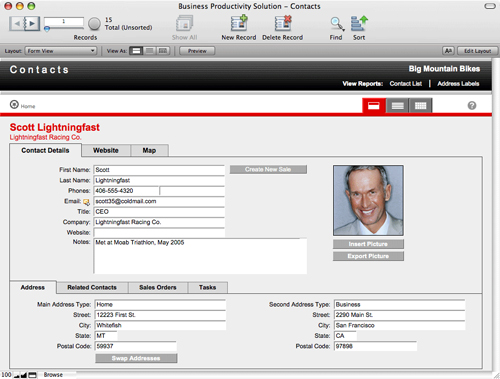The image size is (500, 379).
Task: Toggle status toolbar icon at bottom
Action: pos(32,375)
